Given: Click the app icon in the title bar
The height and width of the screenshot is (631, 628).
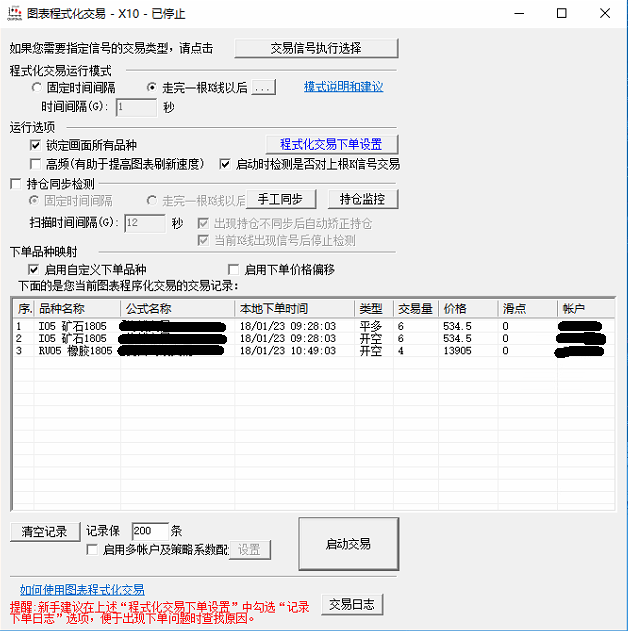Looking at the screenshot, I should tap(14, 13).
